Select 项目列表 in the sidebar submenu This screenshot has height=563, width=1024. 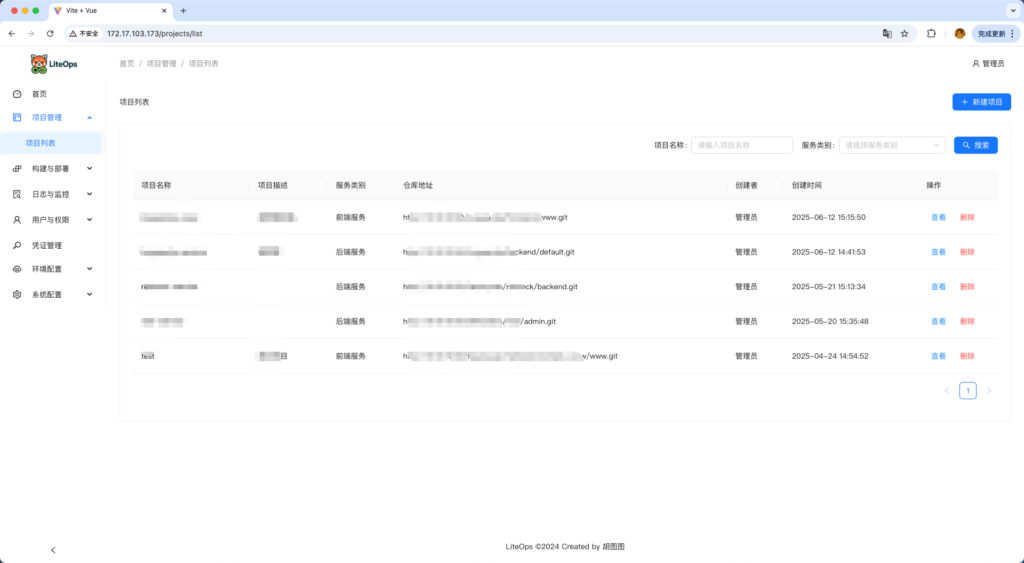41,143
